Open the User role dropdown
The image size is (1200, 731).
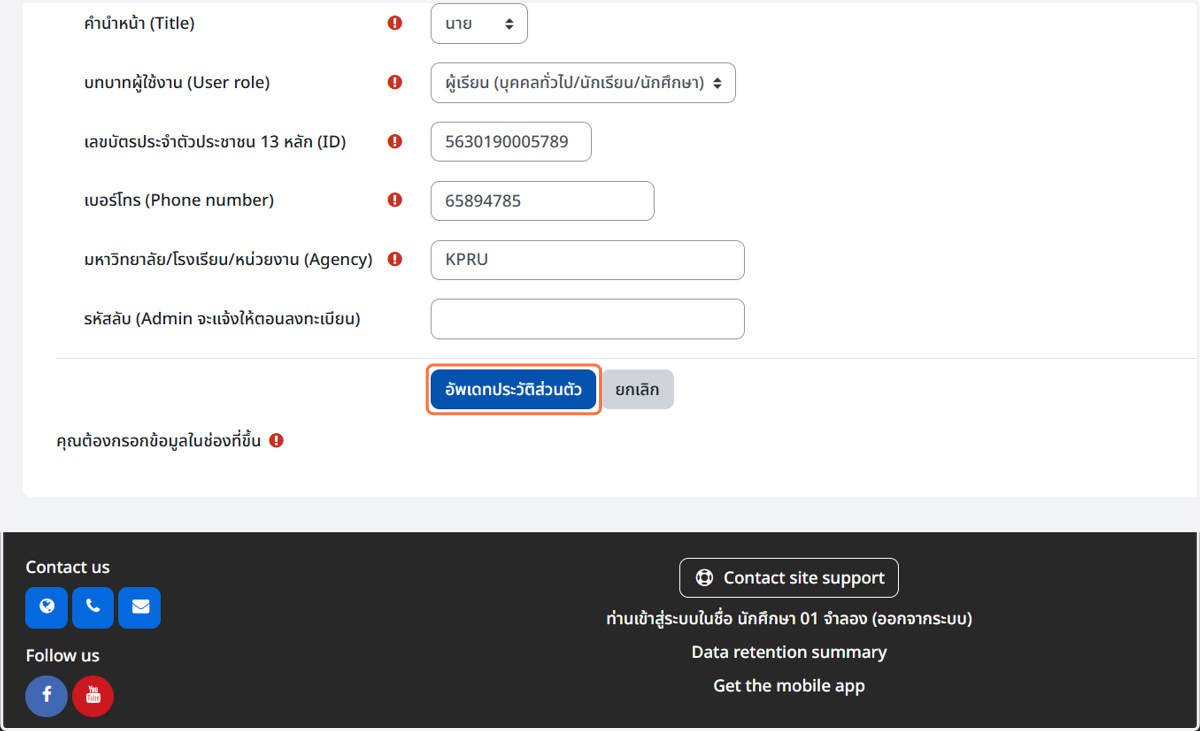point(583,82)
